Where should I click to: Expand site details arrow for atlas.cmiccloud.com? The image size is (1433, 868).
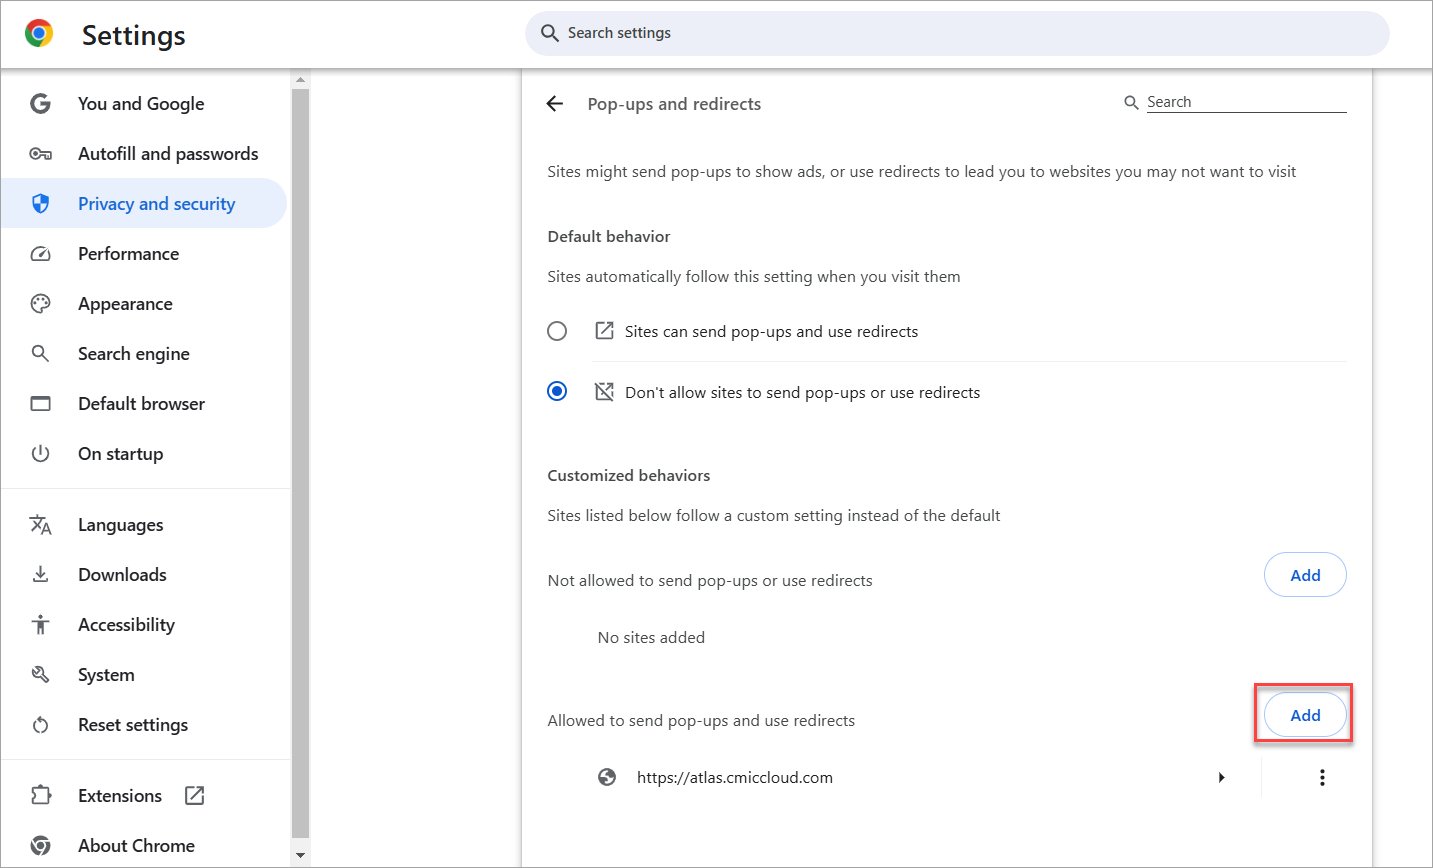(1221, 777)
